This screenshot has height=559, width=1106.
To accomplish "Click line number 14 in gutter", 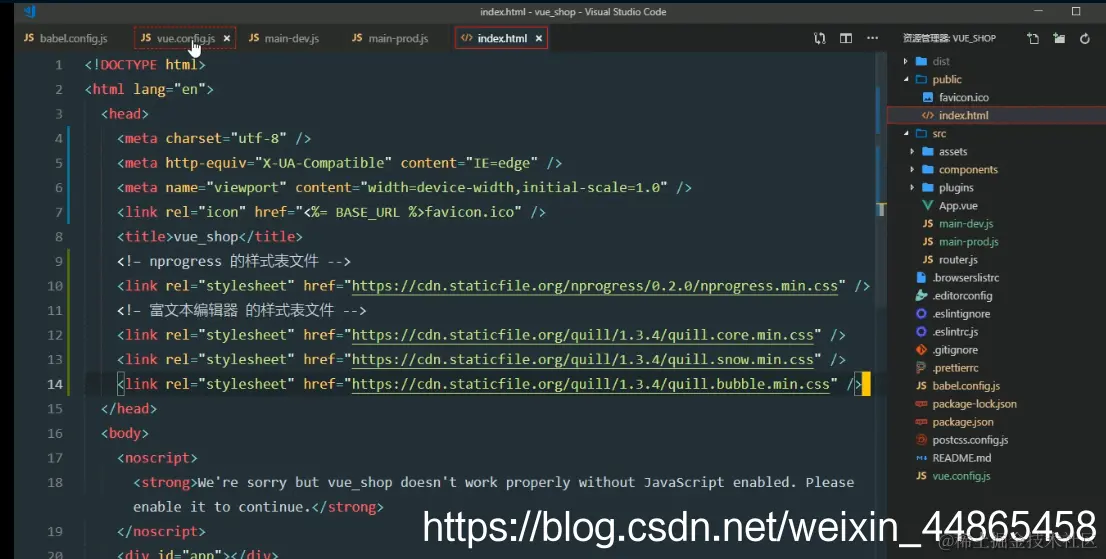I will (x=54, y=384).
